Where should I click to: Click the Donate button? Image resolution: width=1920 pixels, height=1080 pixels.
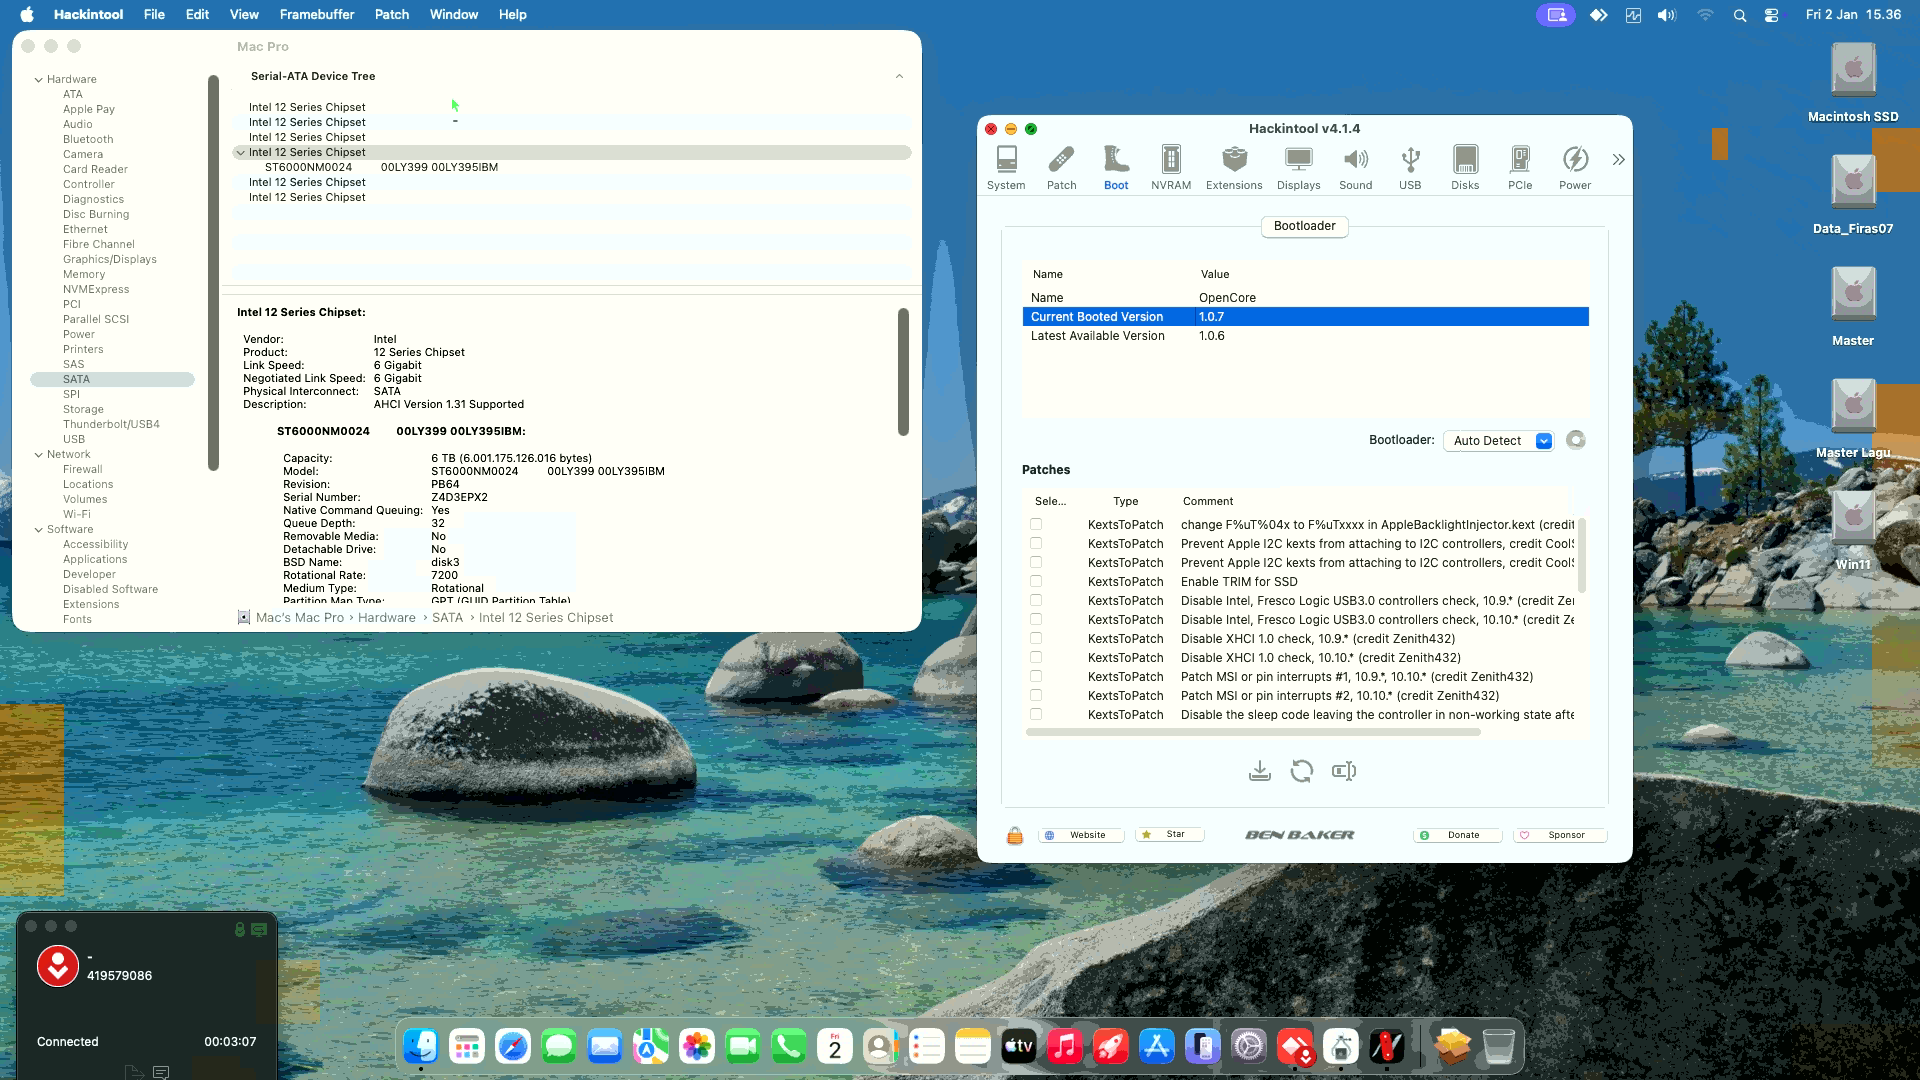pyautogui.click(x=1457, y=835)
